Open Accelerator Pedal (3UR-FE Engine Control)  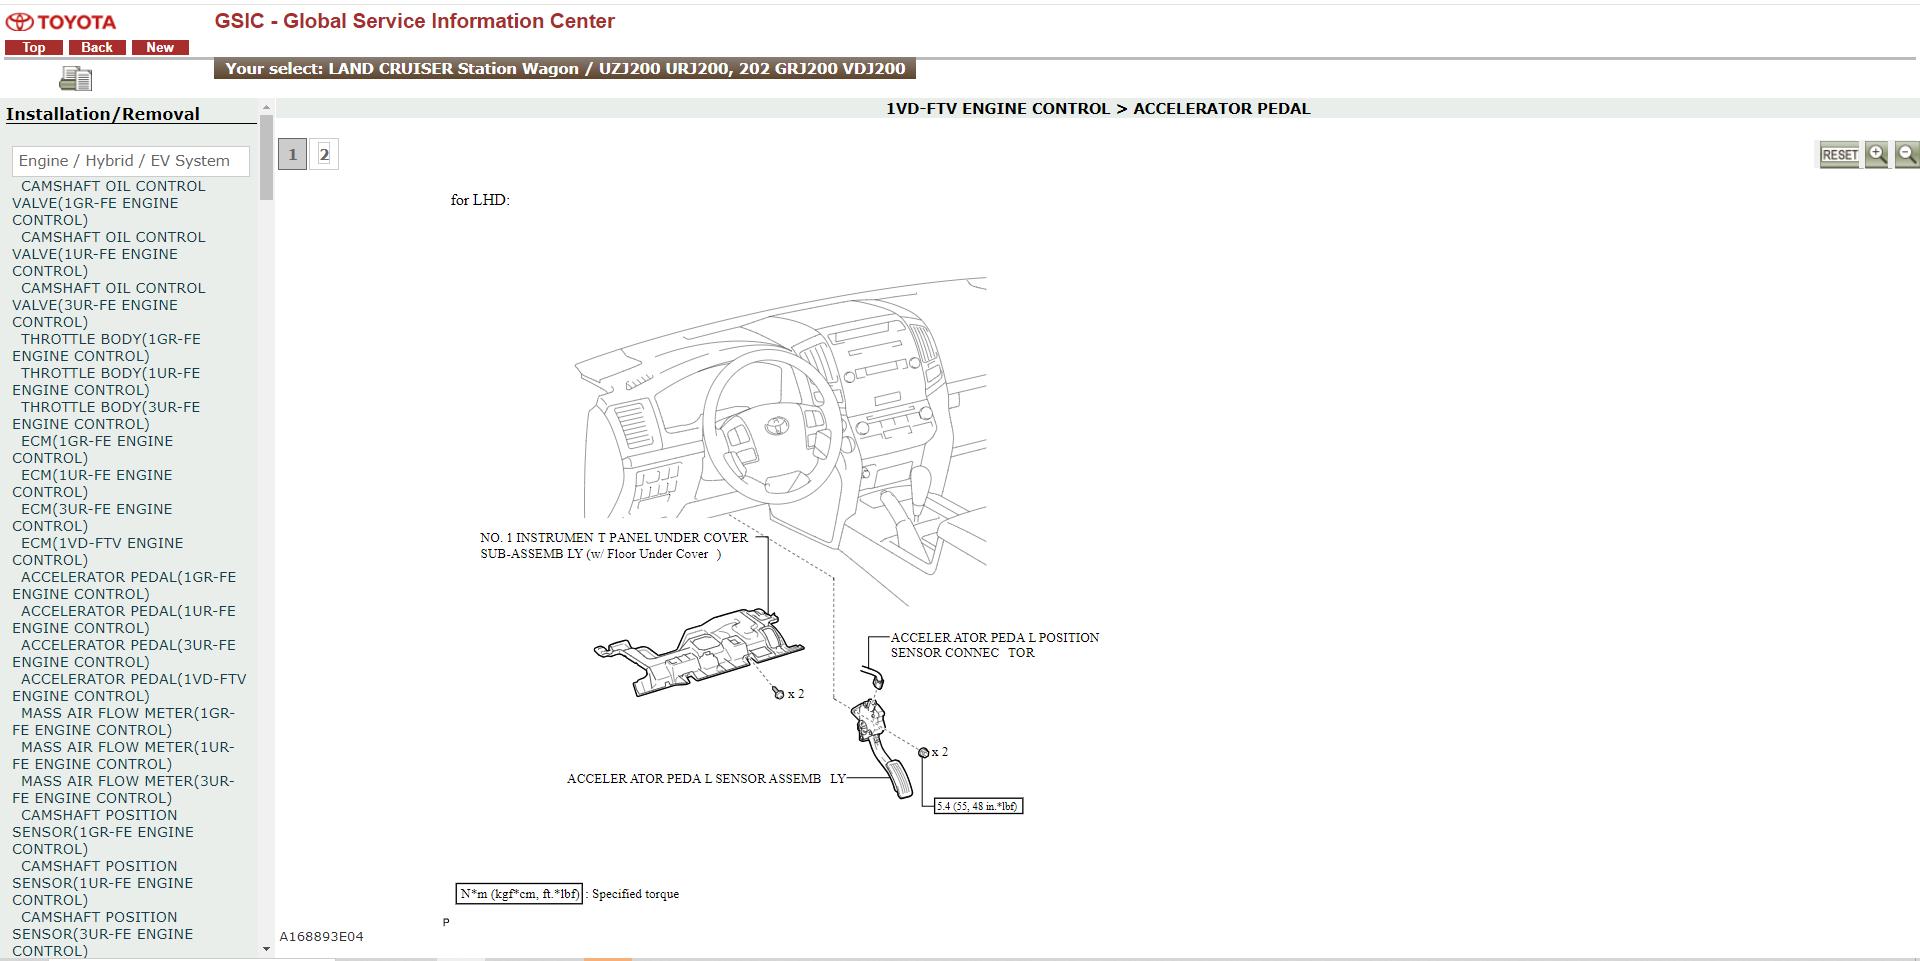click(x=124, y=653)
